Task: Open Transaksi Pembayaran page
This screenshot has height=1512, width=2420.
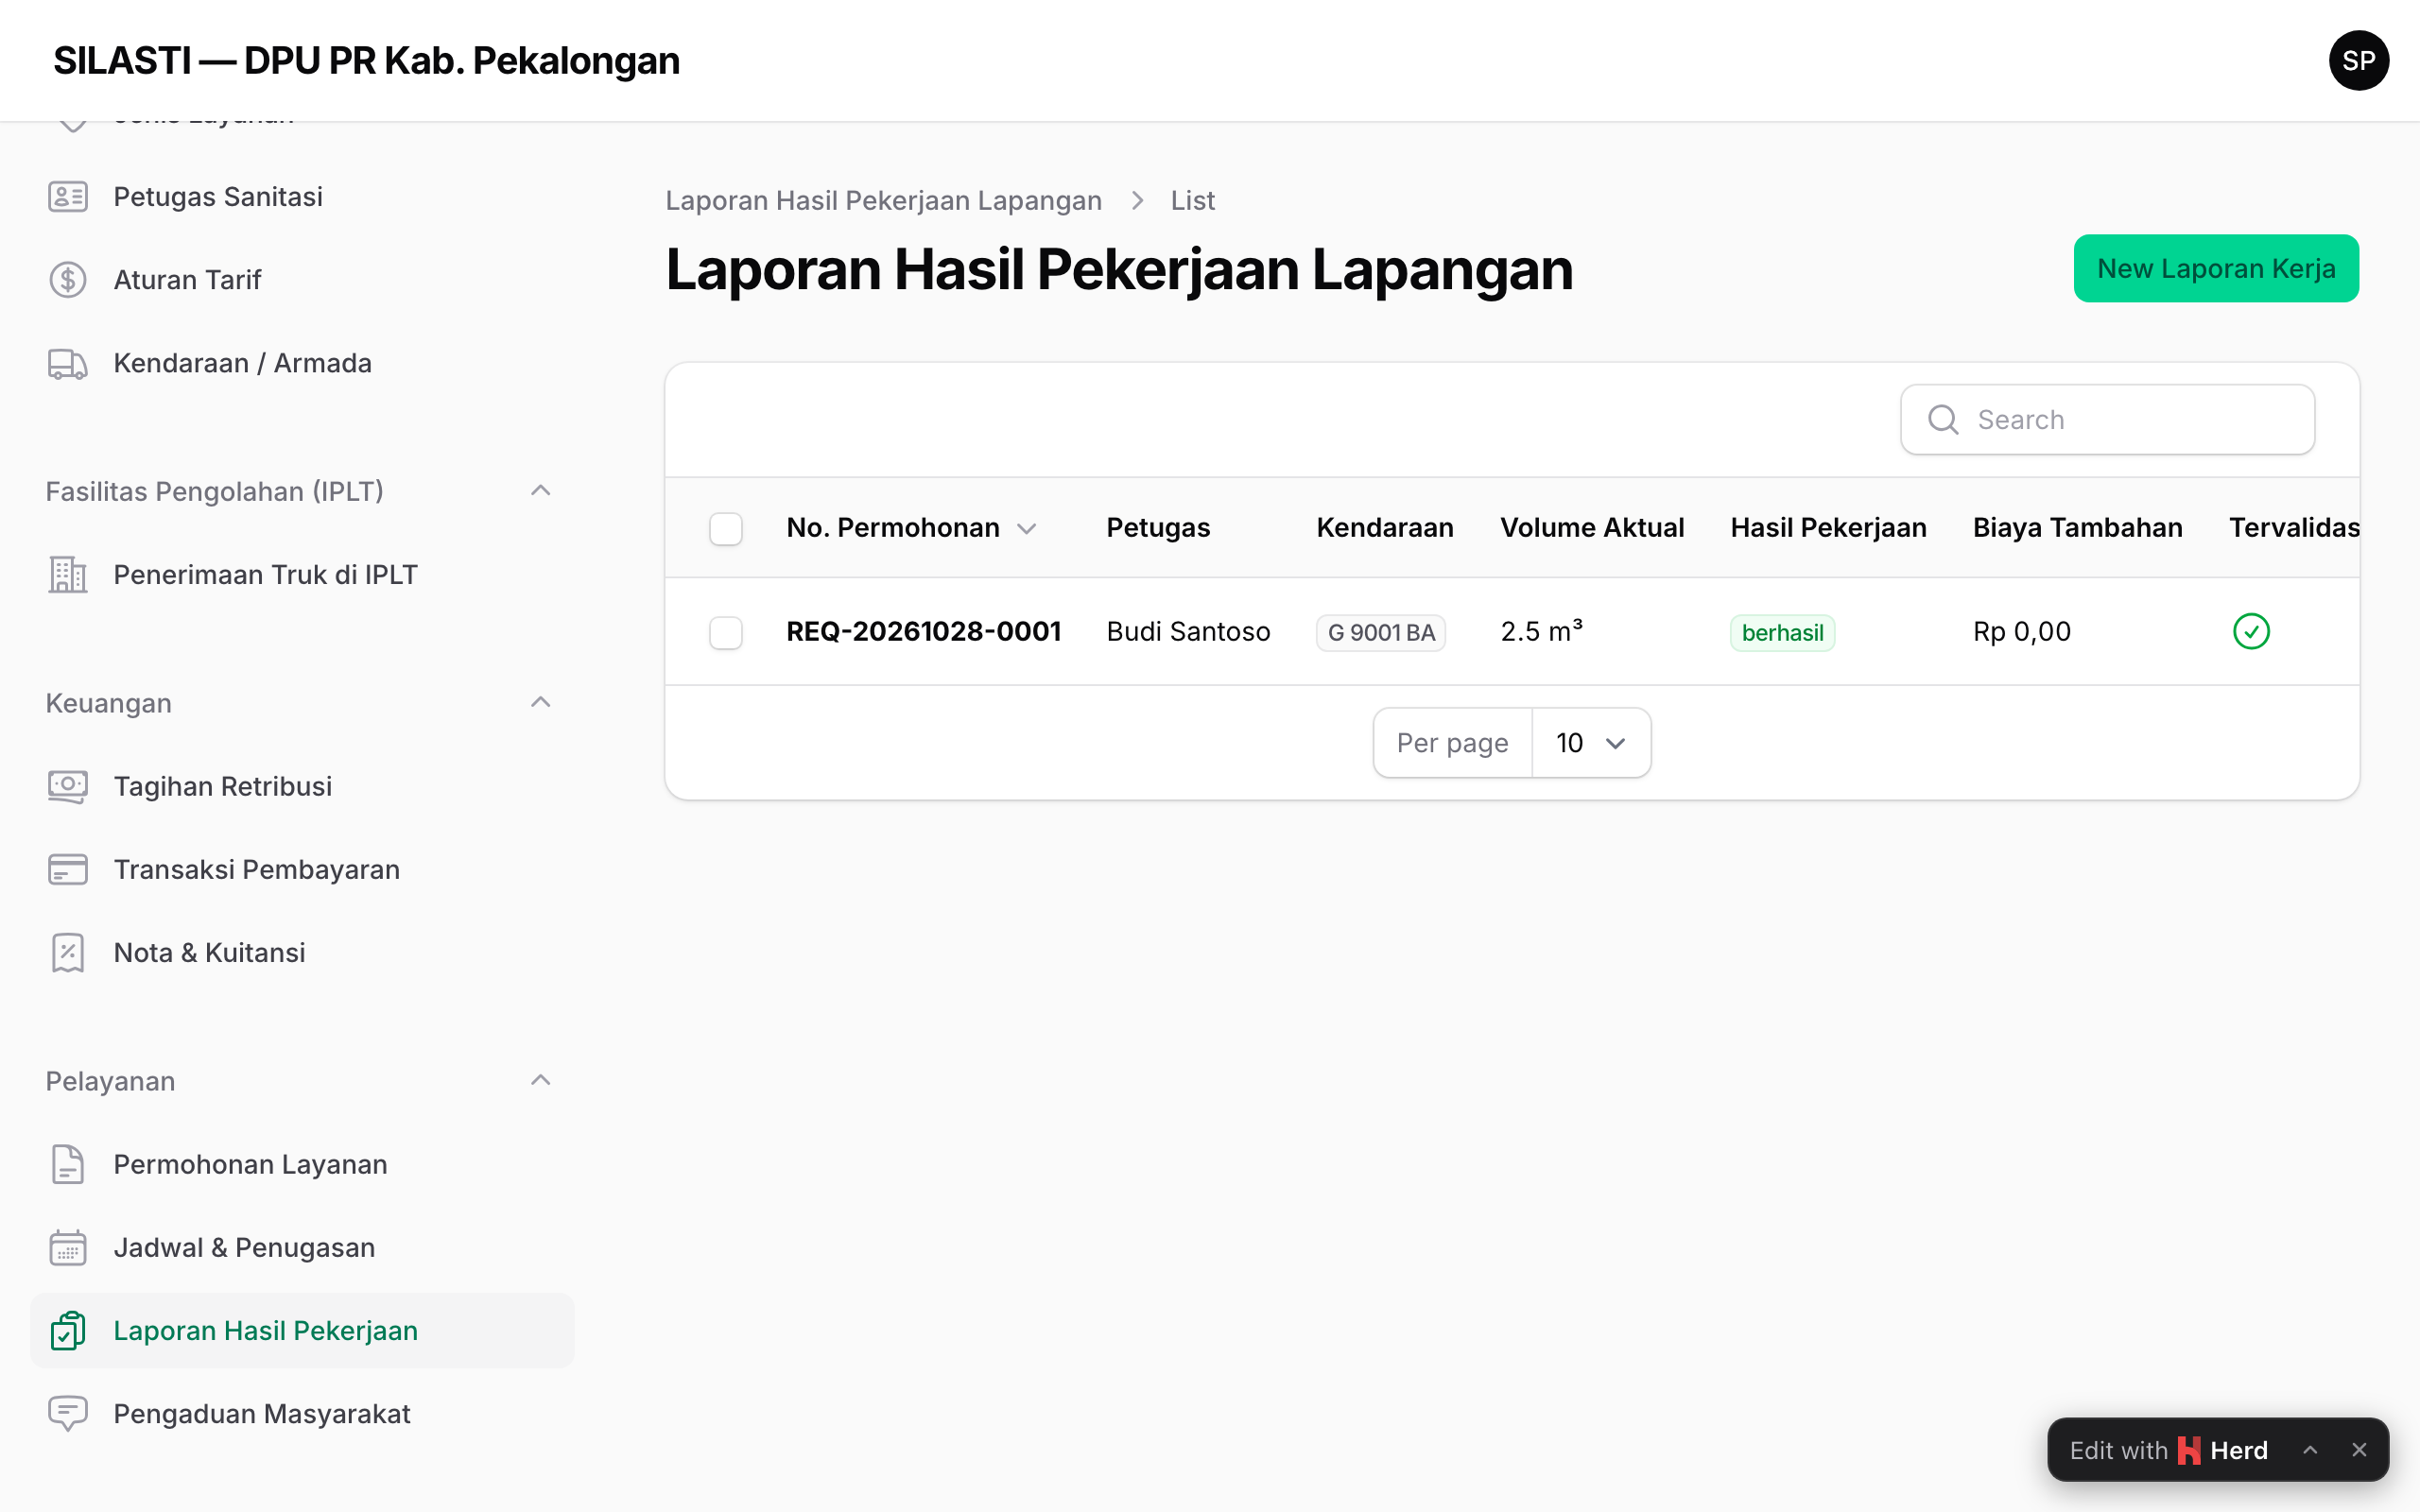Action: (302, 869)
